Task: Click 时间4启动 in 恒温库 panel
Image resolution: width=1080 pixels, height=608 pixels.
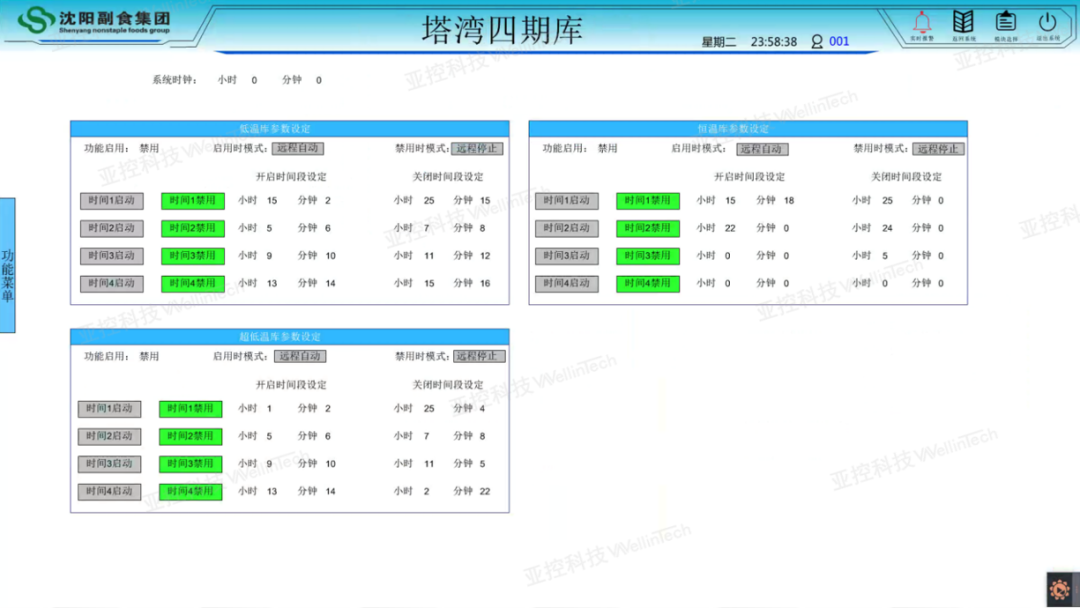Action: click(567, 283)
